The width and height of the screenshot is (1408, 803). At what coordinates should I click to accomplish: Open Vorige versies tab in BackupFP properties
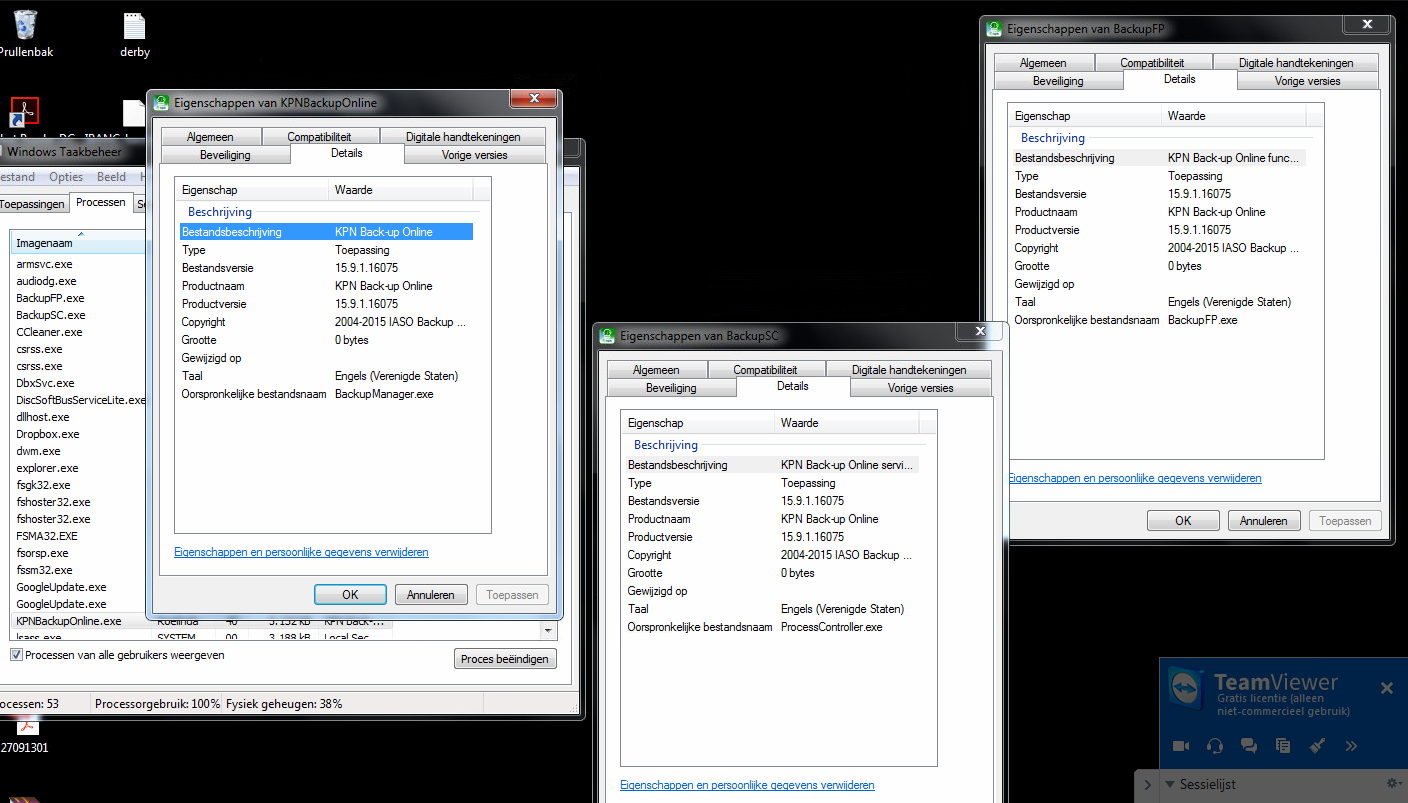click(1307, 81)
